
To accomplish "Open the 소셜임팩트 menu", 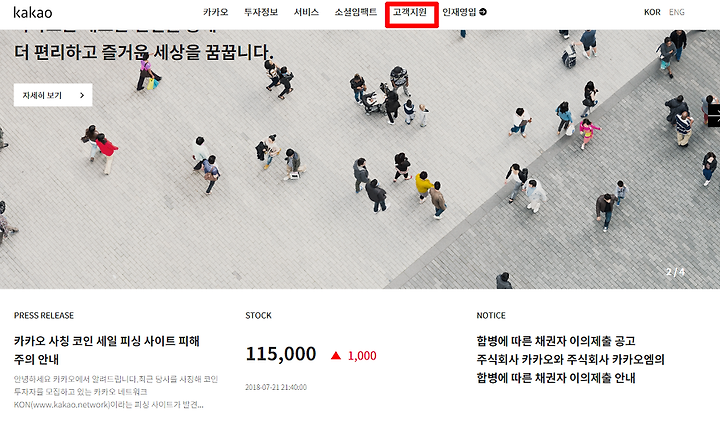I will 356,12.
